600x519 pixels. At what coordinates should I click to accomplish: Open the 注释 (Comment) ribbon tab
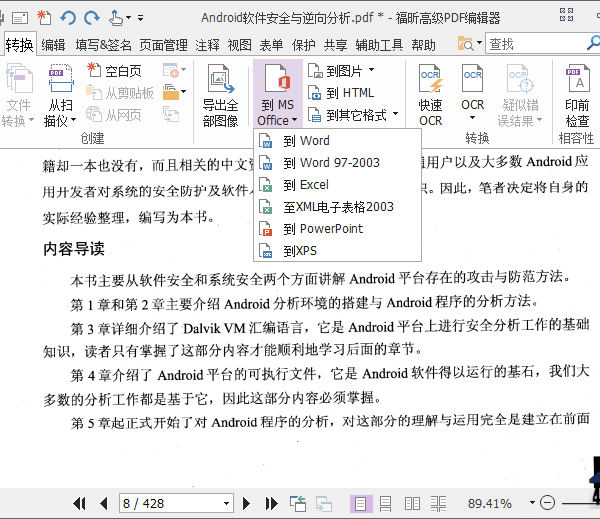coord(207,44)
